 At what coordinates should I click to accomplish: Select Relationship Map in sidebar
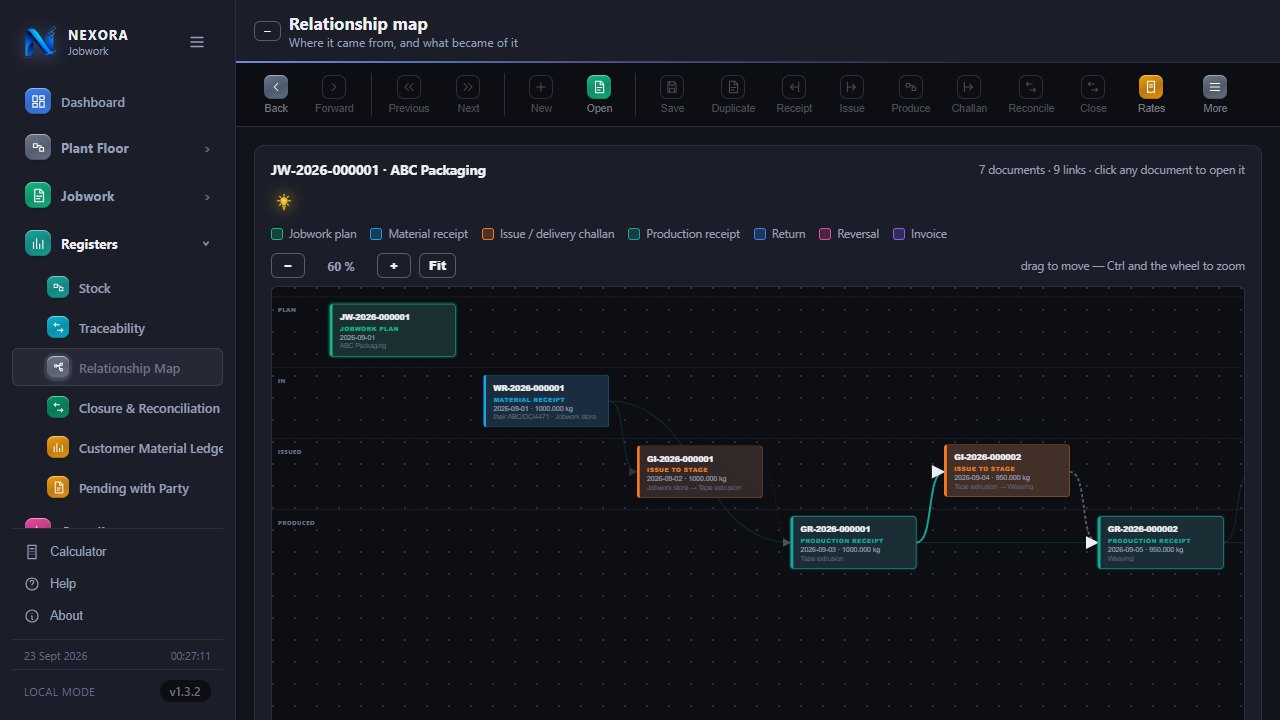pyautogui.click(x=117, y=368)
